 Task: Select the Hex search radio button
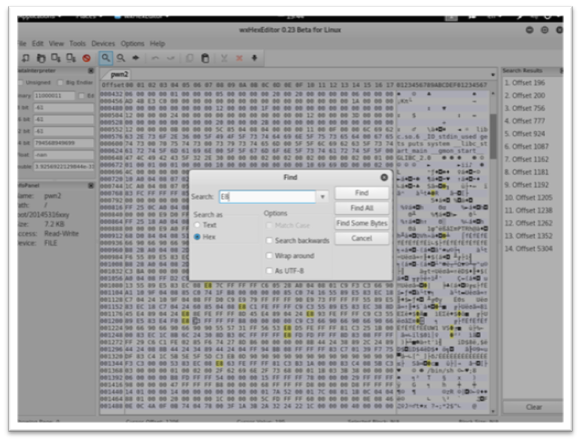pos(197,237)
